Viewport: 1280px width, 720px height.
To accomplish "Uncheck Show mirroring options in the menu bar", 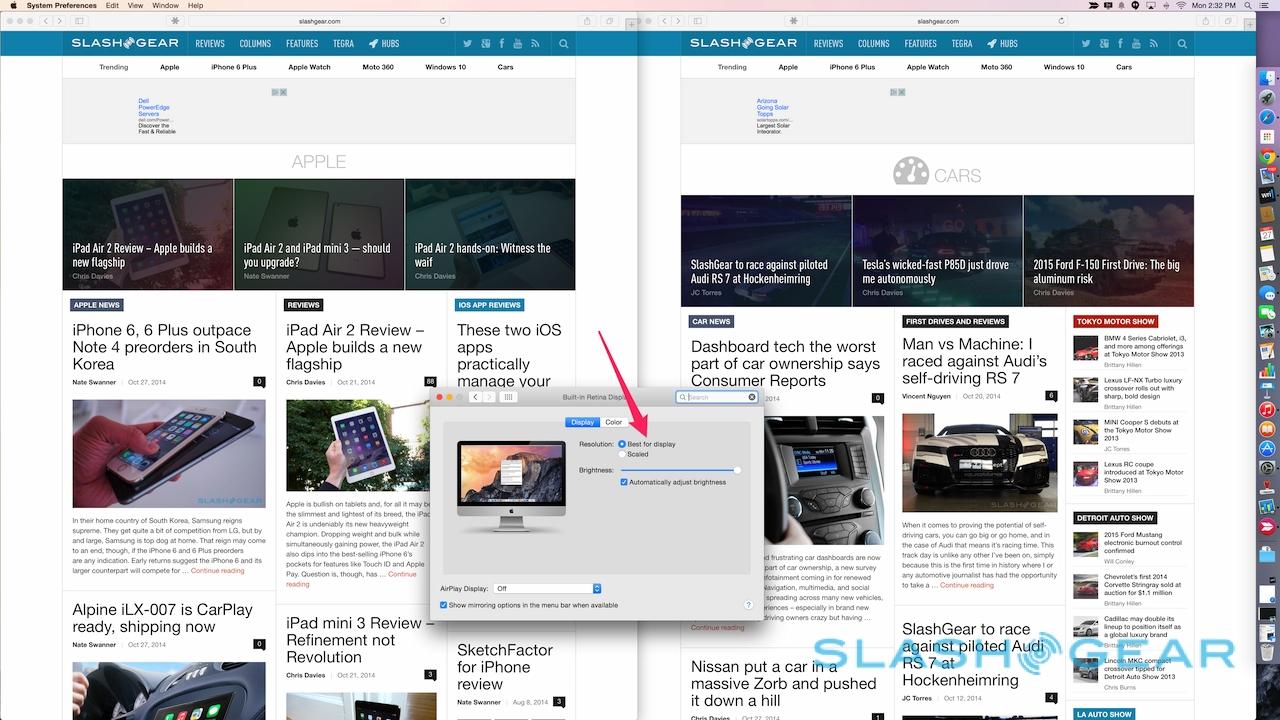I will (x=444, y=605).
